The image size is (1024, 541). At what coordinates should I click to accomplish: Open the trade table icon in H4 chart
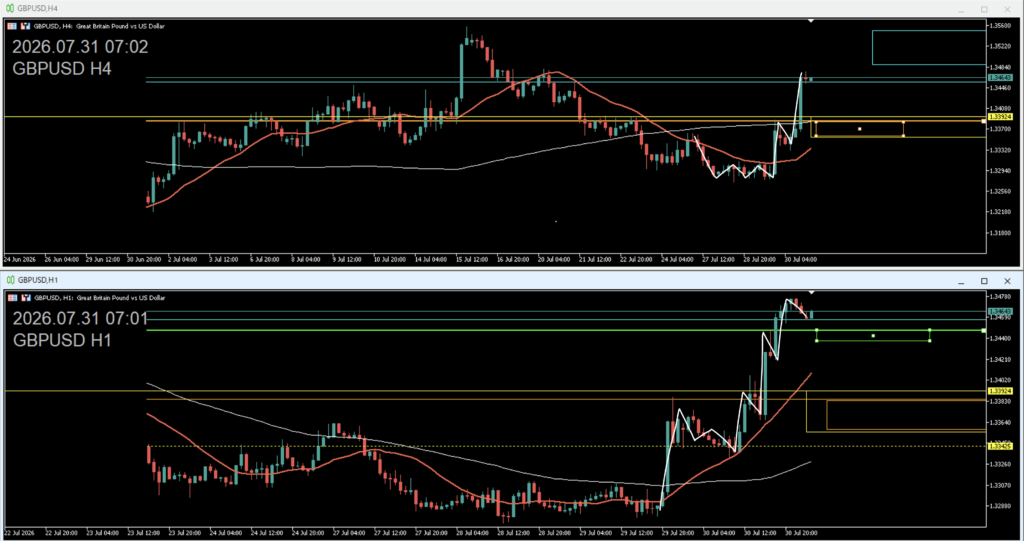(x=12, y=26)
